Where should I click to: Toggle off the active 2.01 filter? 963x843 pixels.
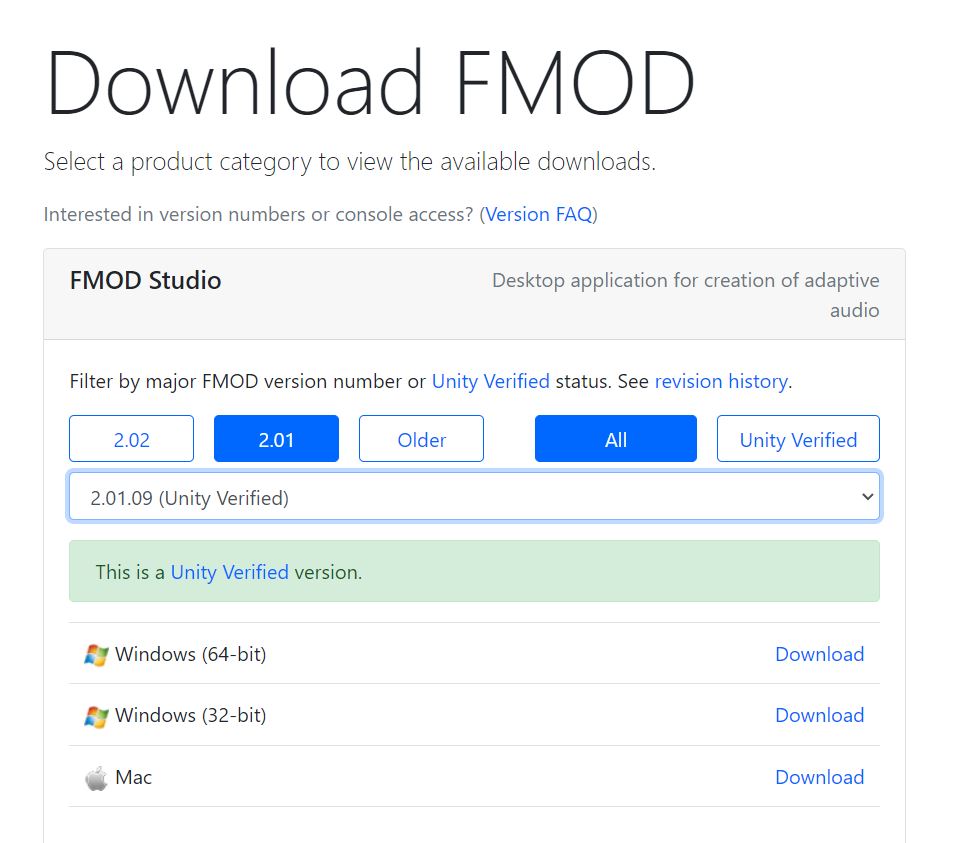point(276,439)
